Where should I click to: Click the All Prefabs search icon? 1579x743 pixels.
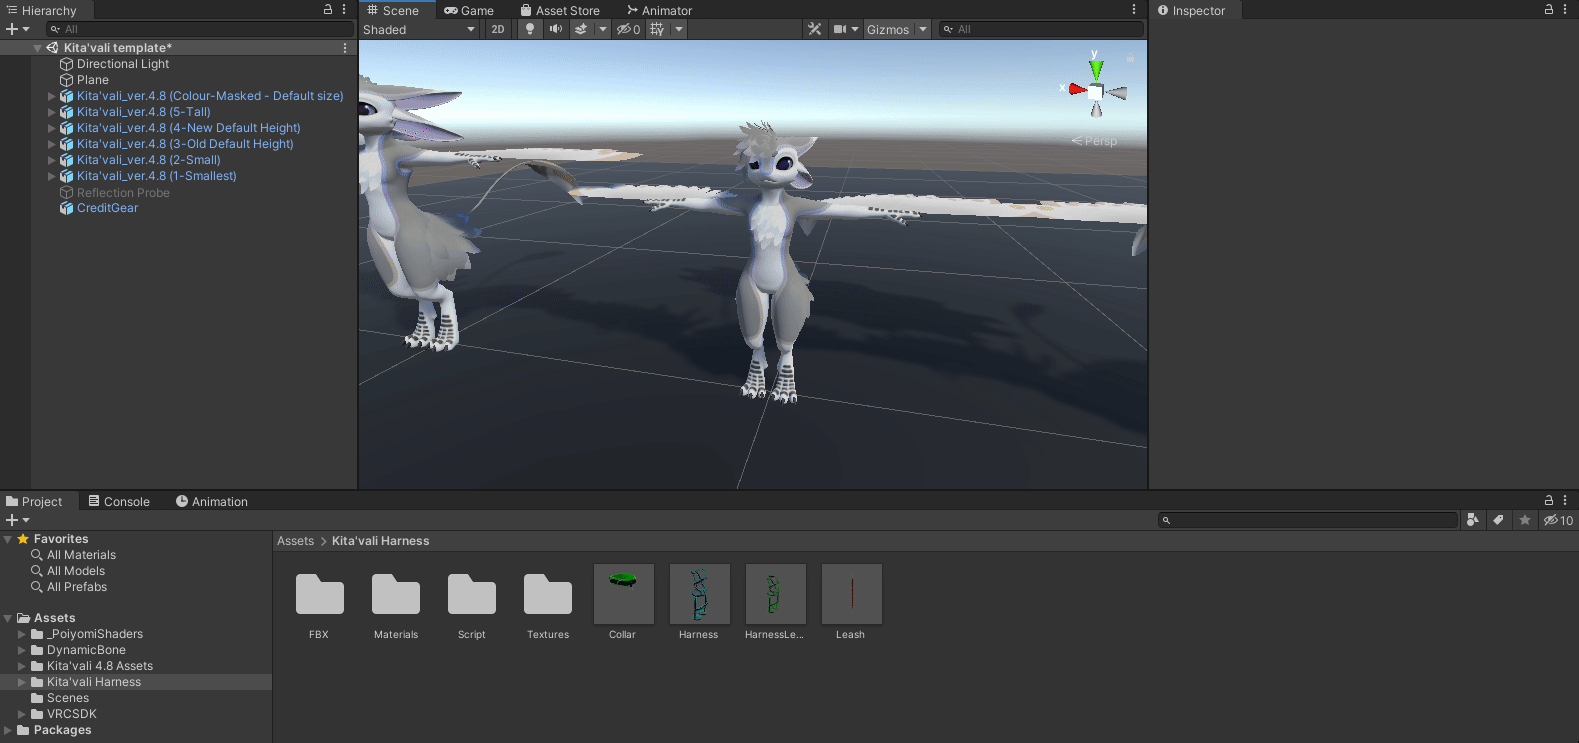(37, 587)
